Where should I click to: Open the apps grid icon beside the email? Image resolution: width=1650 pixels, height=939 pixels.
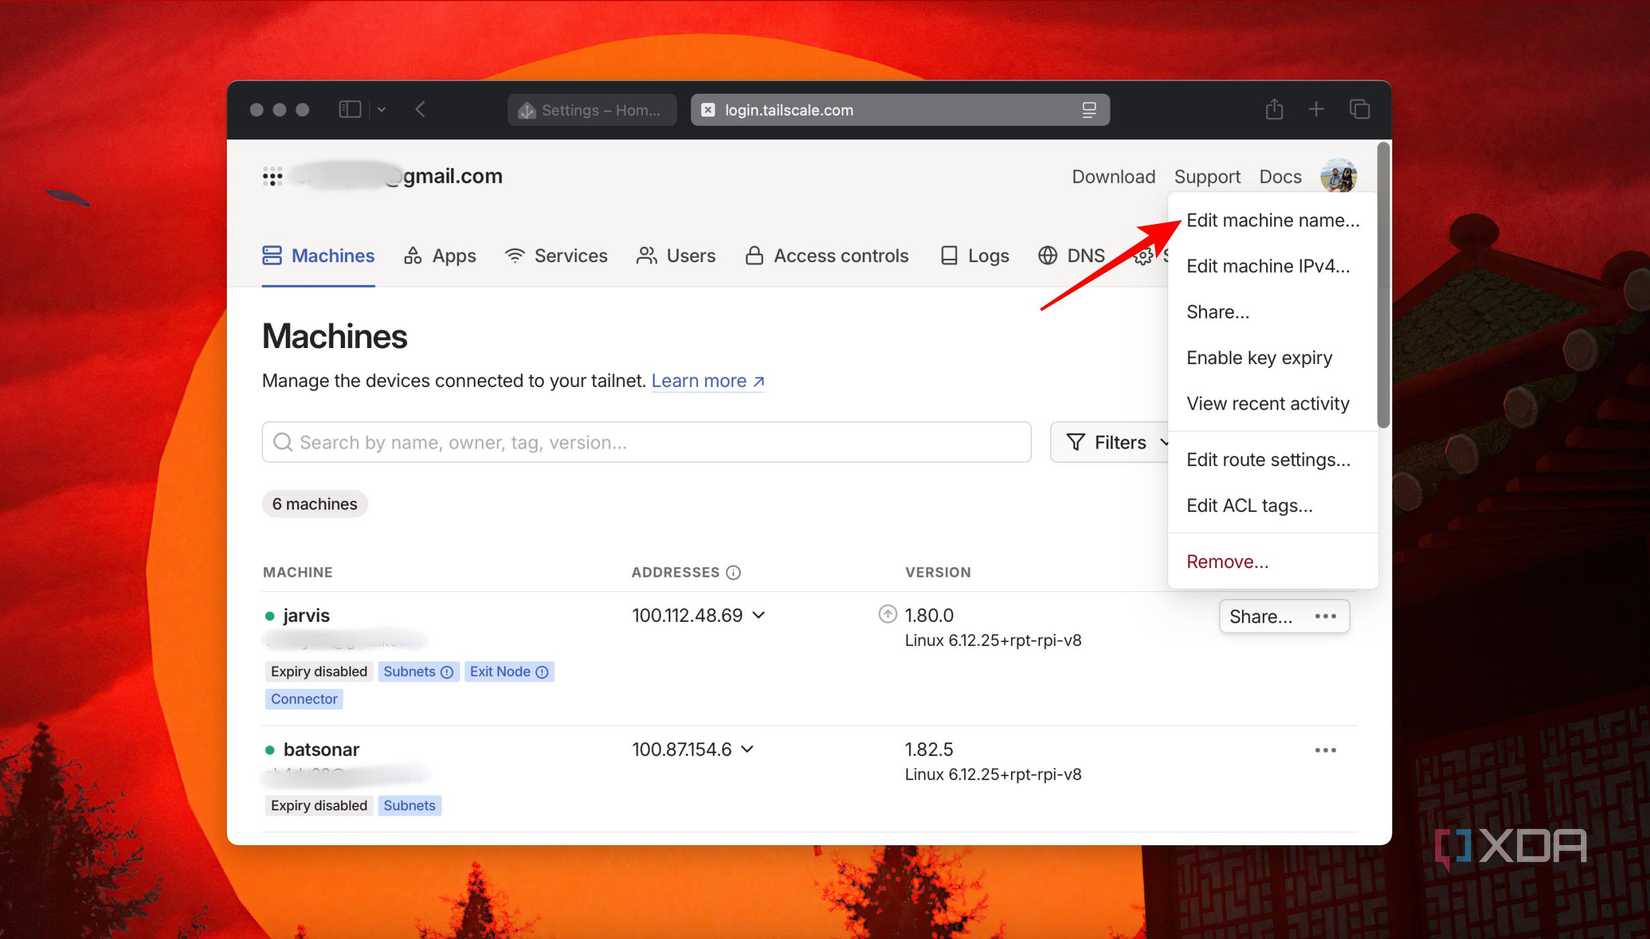pos(271,176)
